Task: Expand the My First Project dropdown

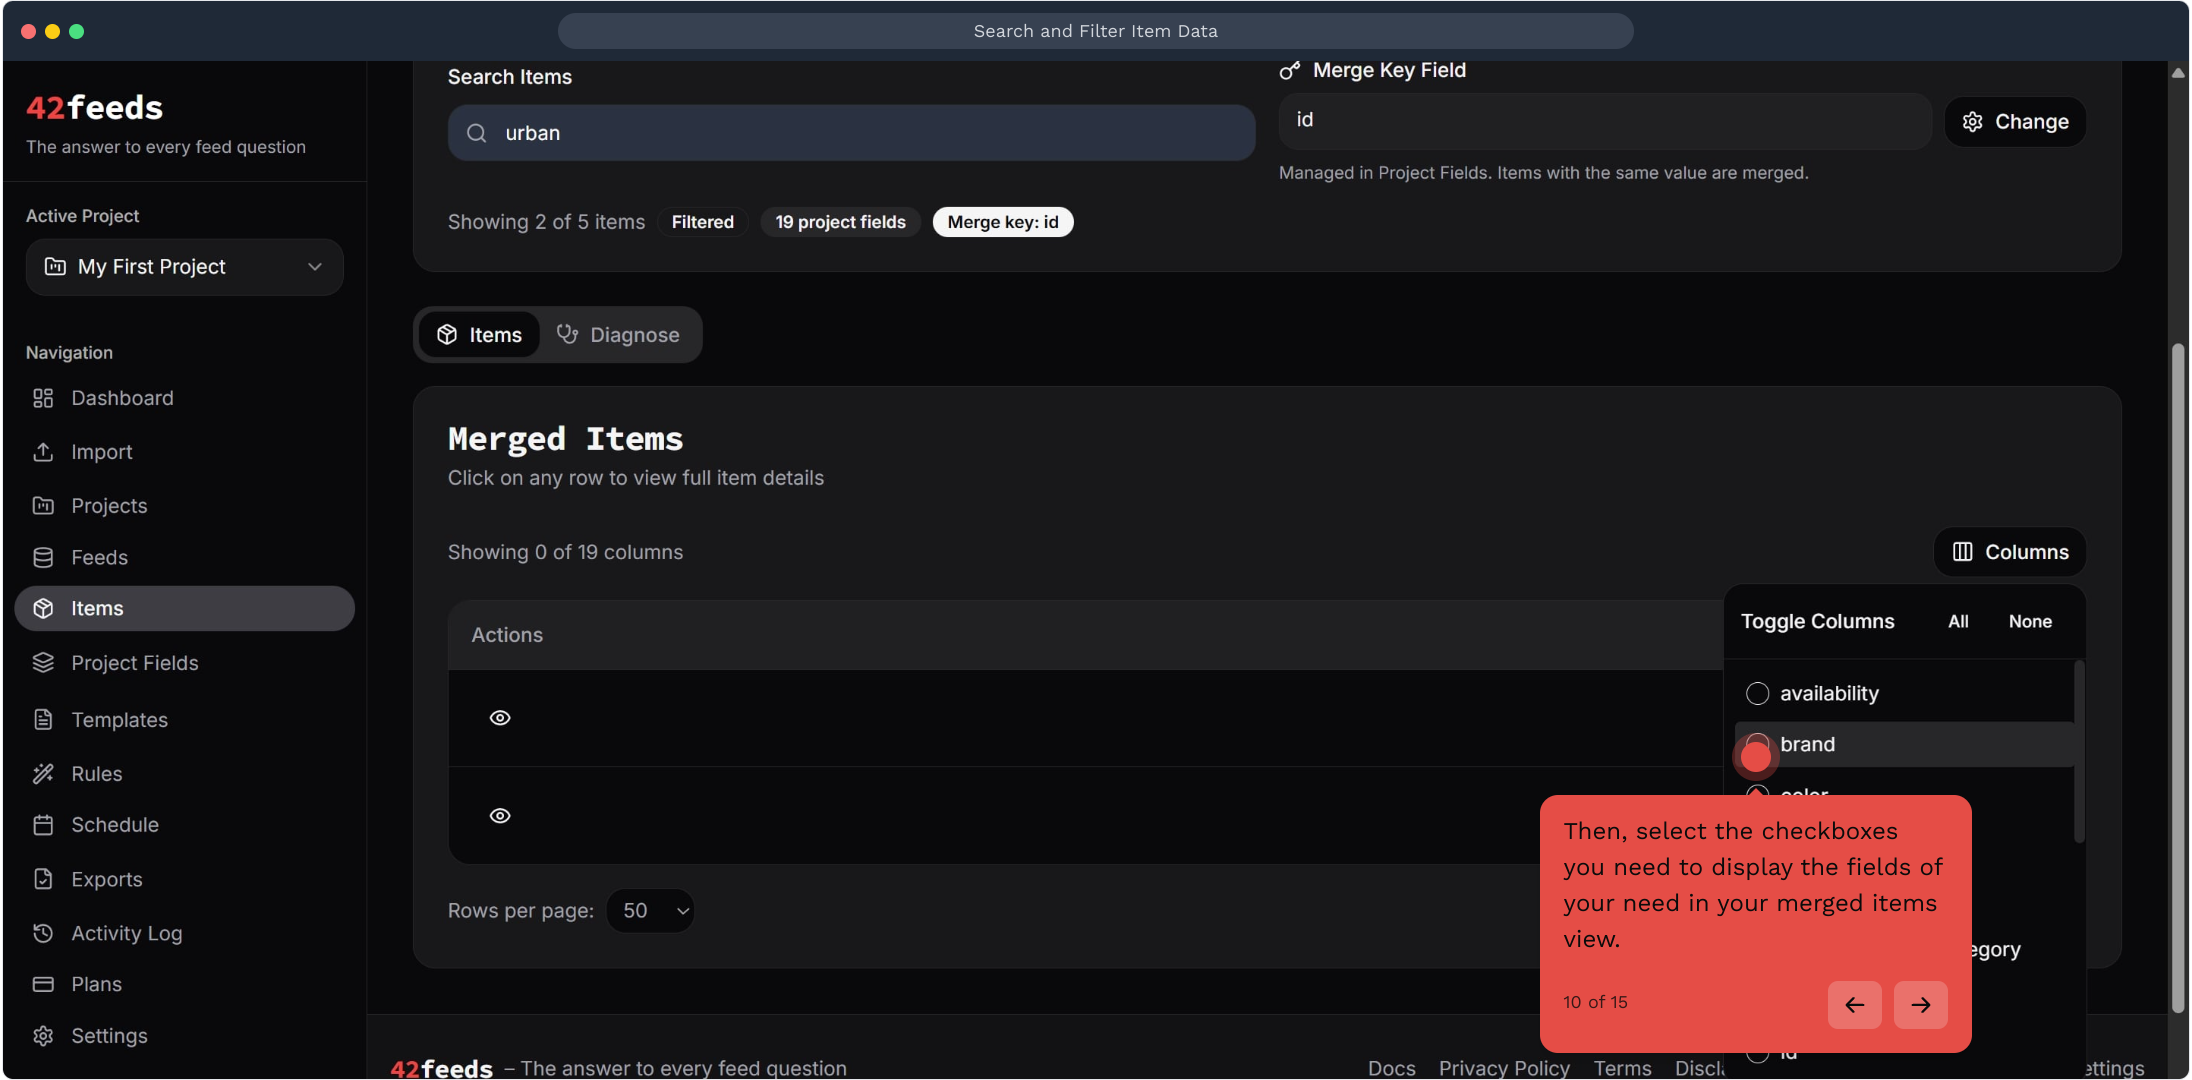Action: [x=184, y=267]
